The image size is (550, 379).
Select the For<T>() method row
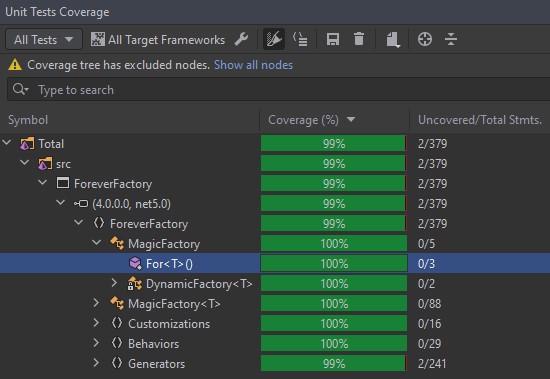[275, 263]
